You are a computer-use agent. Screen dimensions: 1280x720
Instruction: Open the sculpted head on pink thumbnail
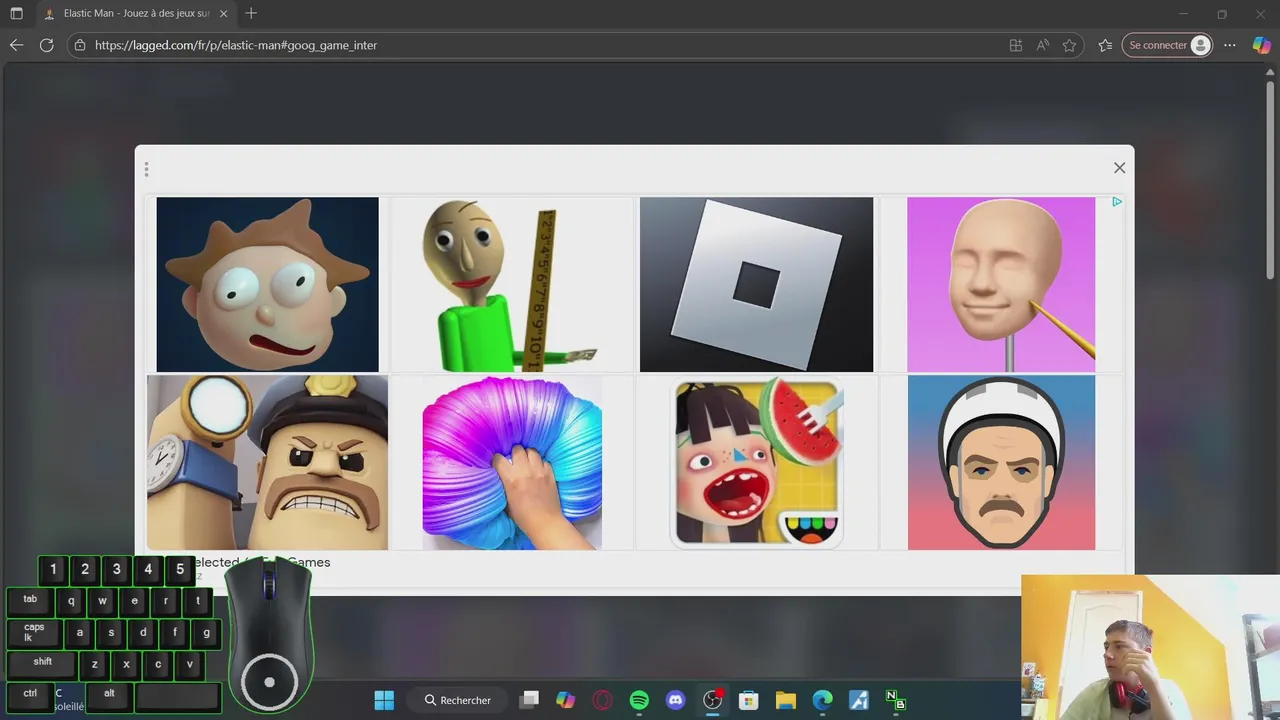[1001, 284]
